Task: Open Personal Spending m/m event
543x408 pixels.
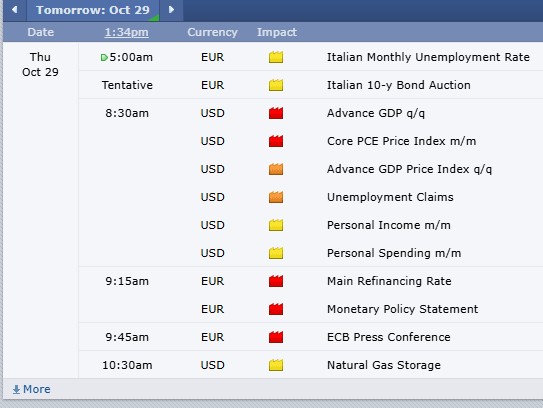Action: pos(394,253)
